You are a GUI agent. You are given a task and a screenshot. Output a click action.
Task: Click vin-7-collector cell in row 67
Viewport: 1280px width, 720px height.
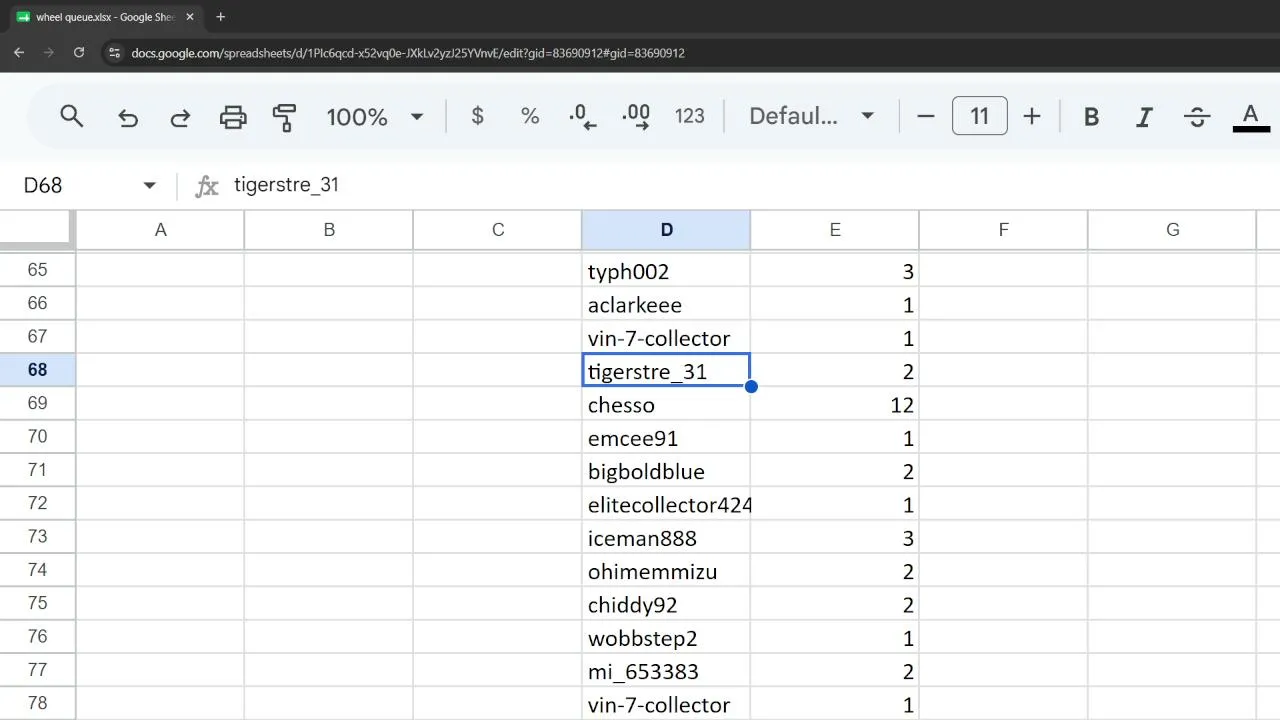666,338
